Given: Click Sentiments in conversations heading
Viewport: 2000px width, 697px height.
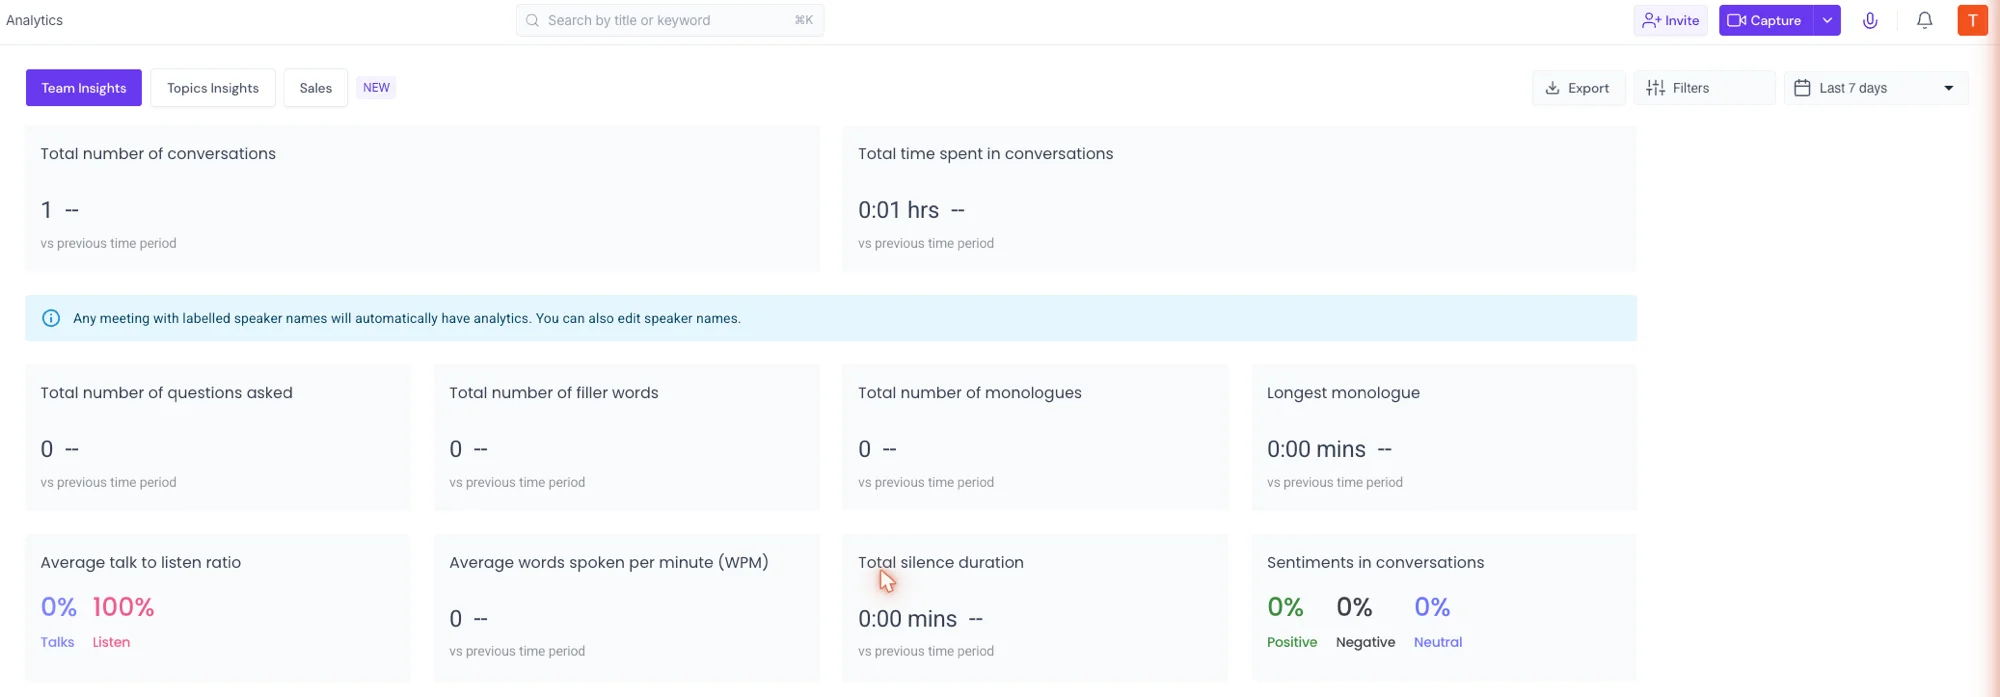Looking at the screenshot, I should (x=1375, y=563).
